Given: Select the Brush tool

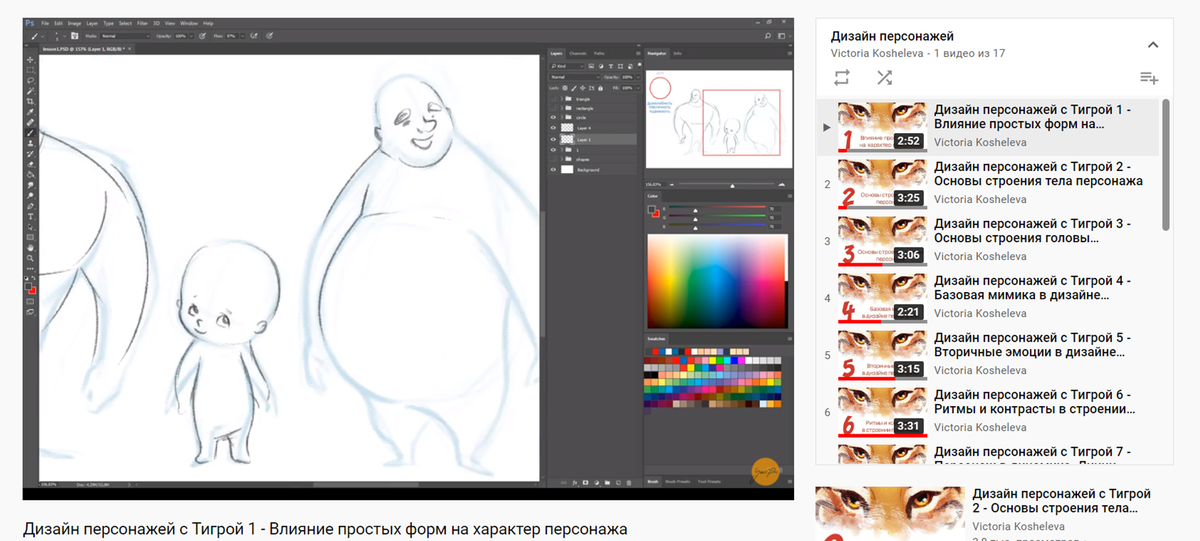Looking at the screenshot, I should (x=30, y=133).
